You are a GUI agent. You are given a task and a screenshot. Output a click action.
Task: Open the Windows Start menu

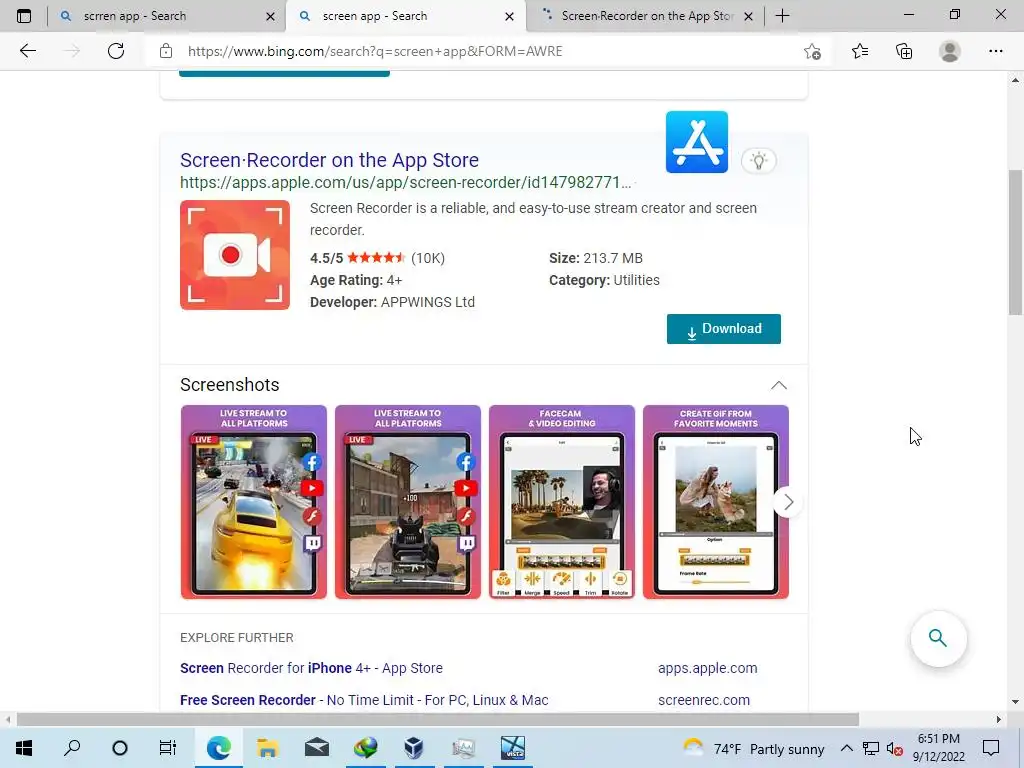pos(24,748)
